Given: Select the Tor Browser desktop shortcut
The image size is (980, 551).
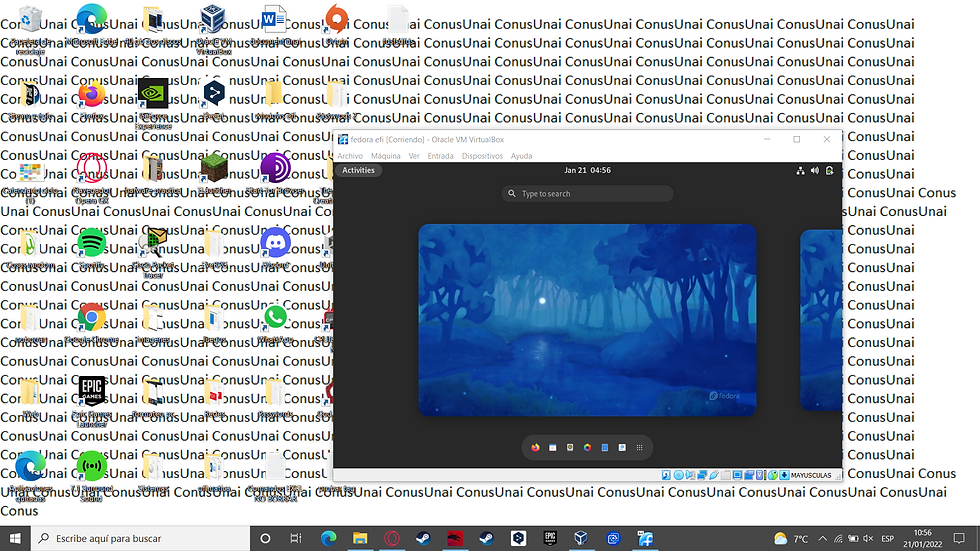Looking at the screenshot, I should (275, 174).
